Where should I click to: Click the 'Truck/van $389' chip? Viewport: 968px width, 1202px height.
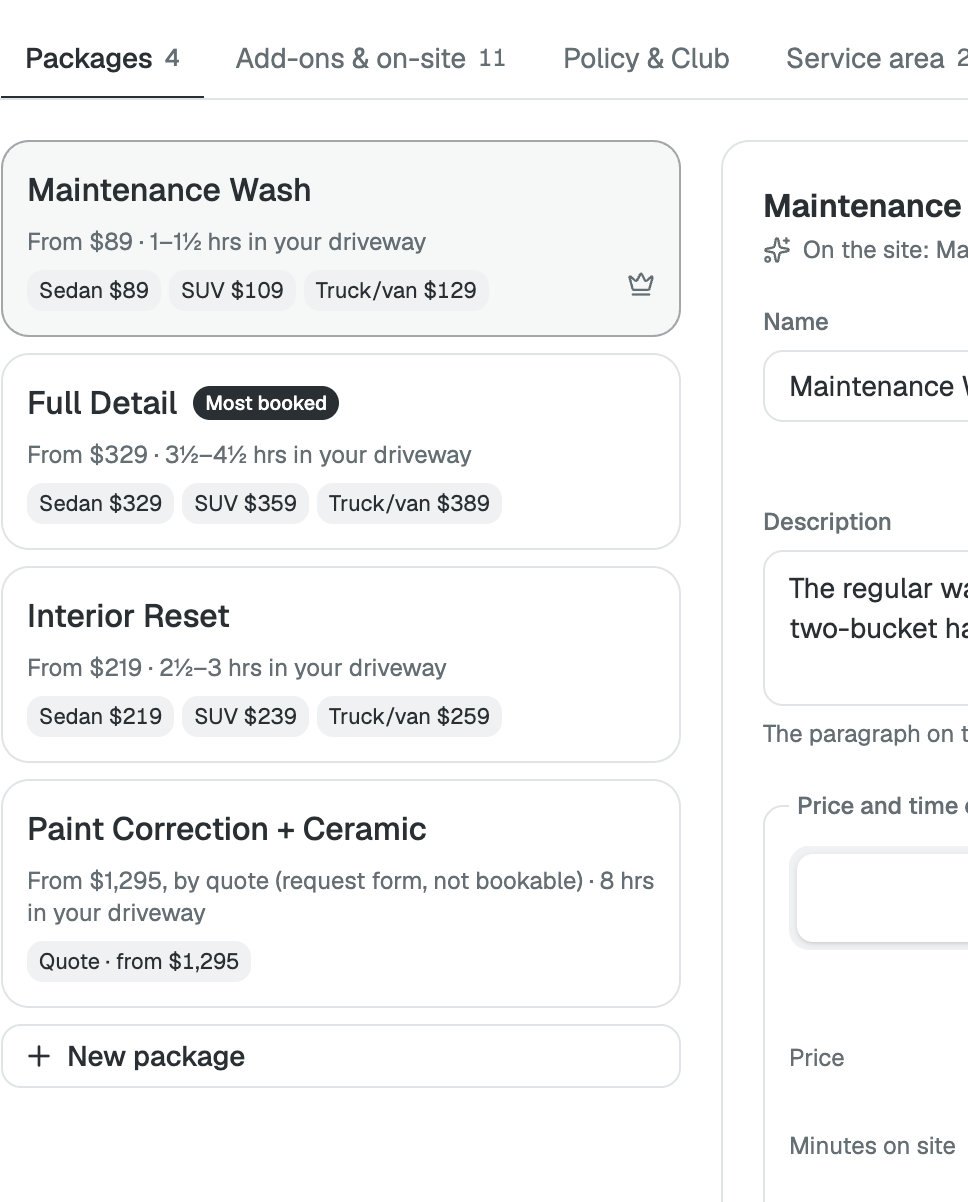409,503
